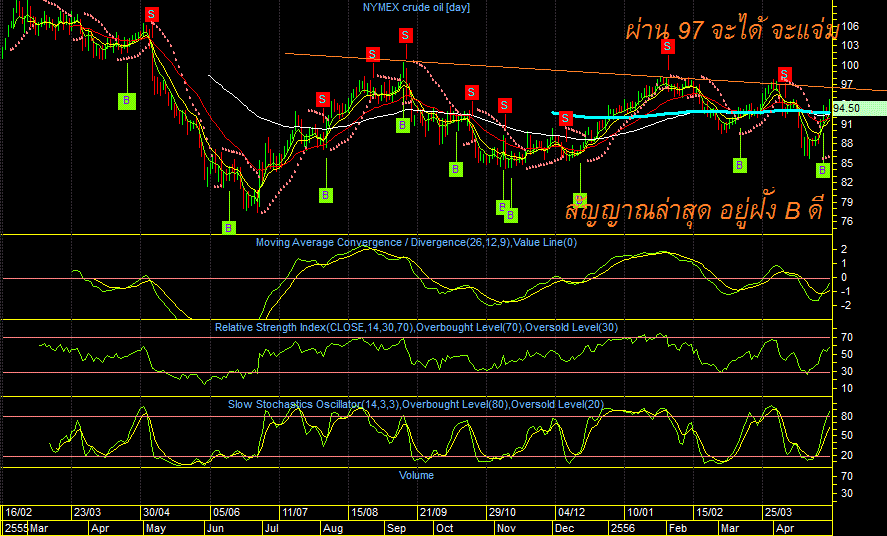Click the date label 21/09

click(x=433, y=512)
